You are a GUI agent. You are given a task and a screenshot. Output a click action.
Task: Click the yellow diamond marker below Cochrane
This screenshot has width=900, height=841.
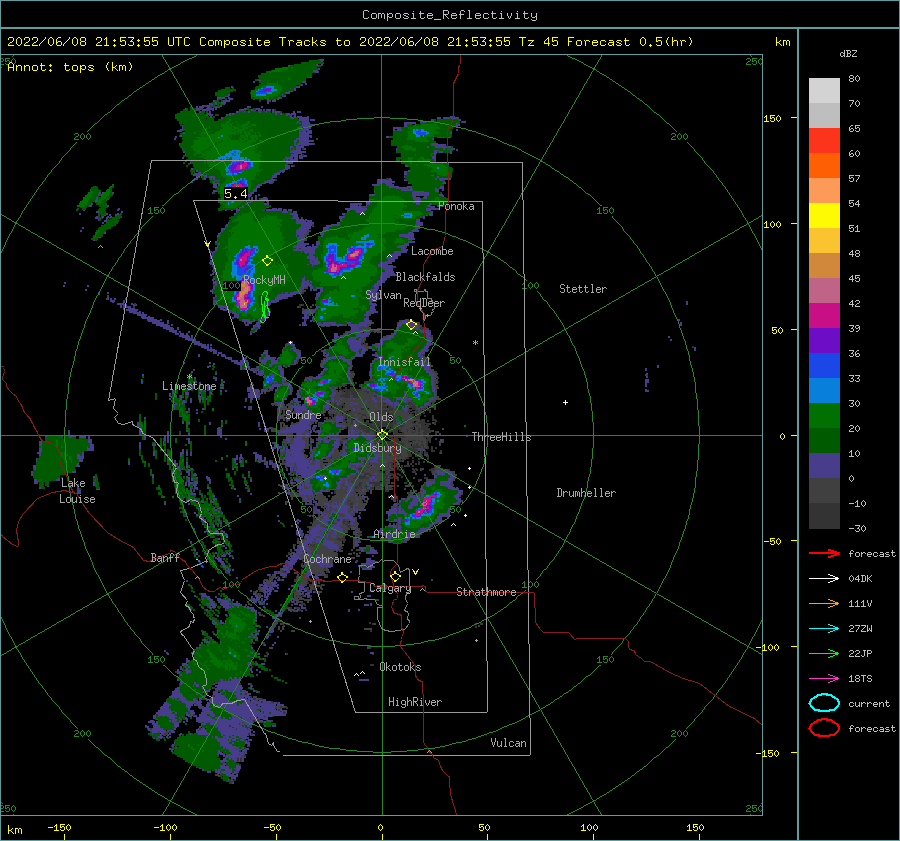pyautogui.click(x=342, y=577)
